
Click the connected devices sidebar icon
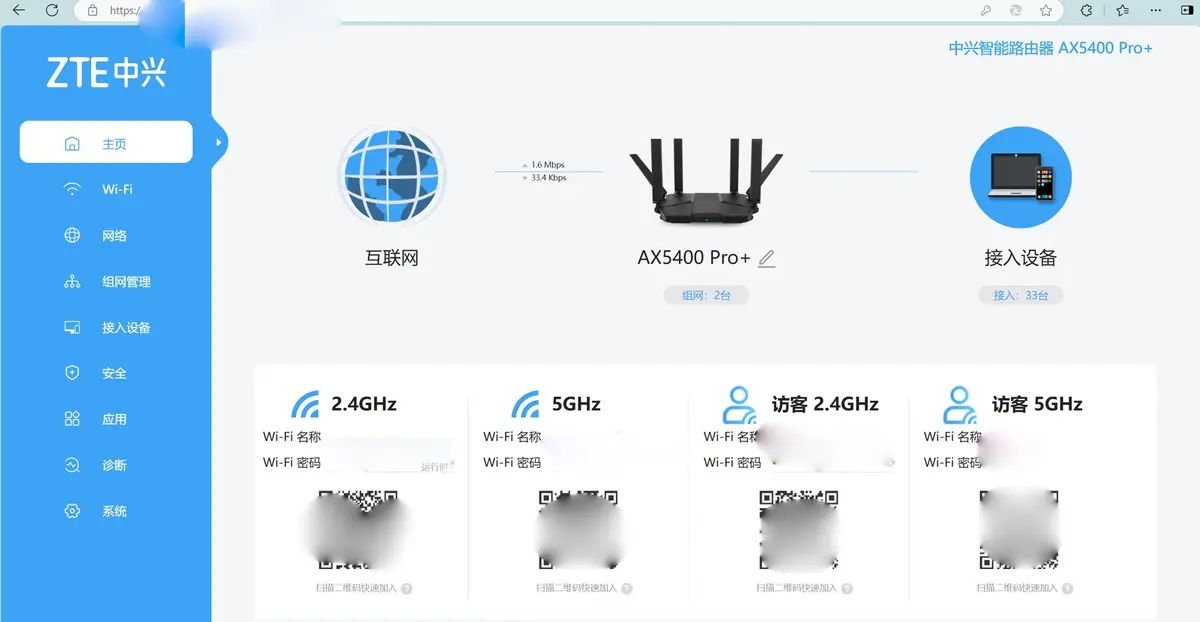point(72,328)
